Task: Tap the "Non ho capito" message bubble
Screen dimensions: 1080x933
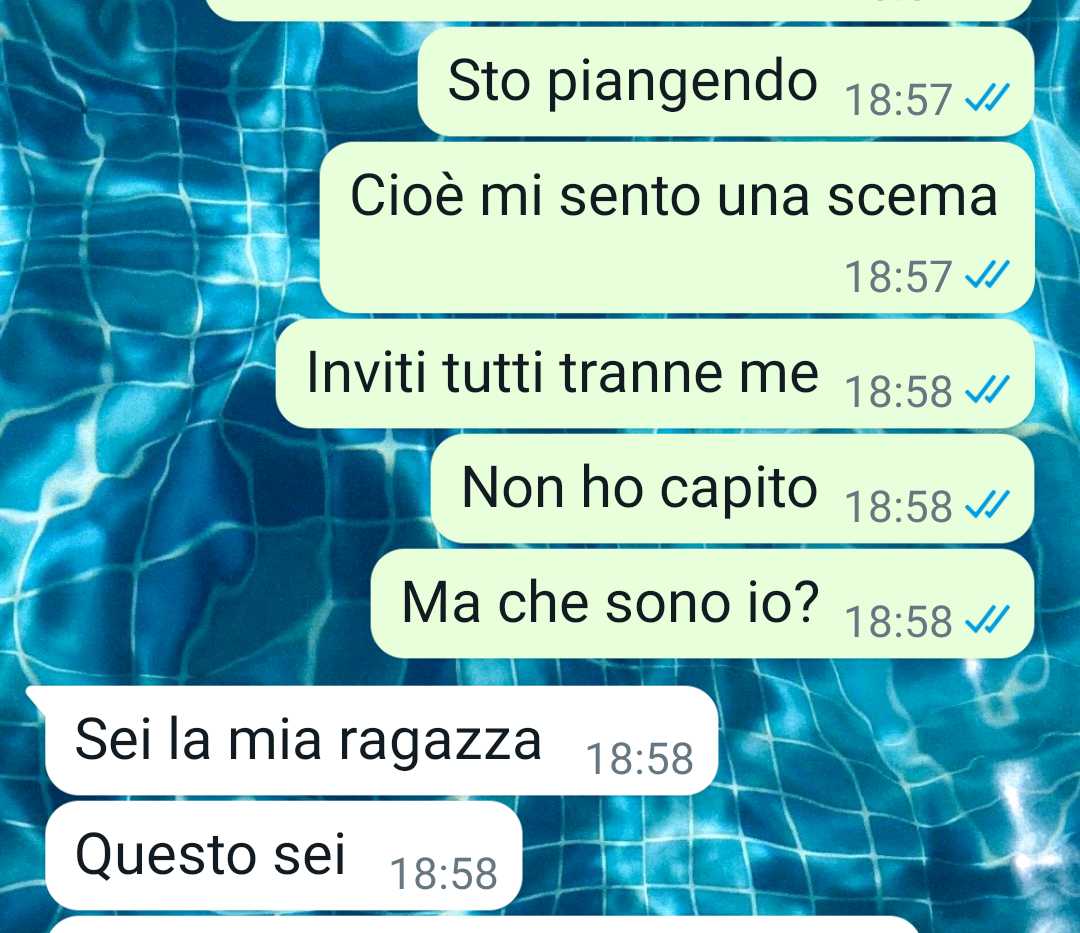Action: pyautogui.click(x=732, y=489)
